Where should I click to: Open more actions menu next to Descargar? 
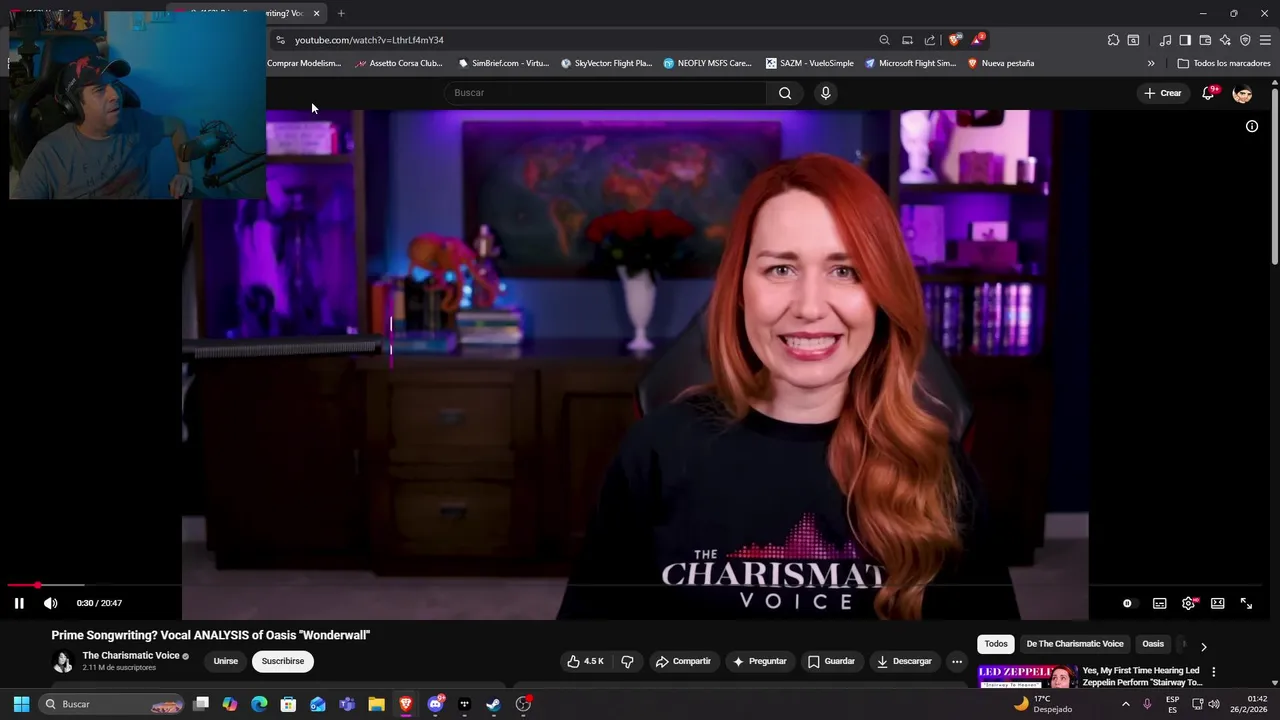pyautogui.click(x=957, y=661)
